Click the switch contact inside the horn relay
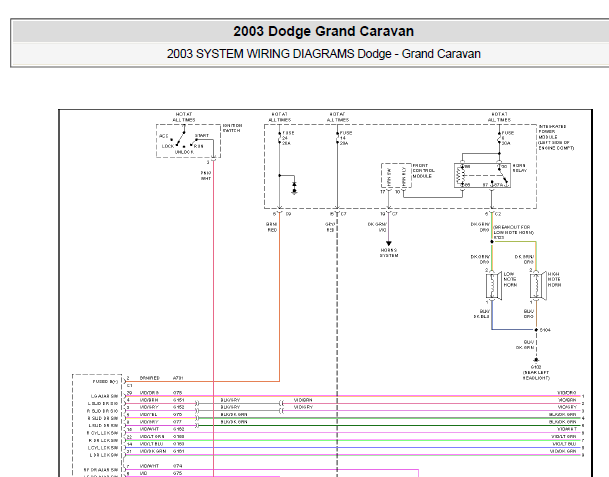Image resolution: width=609 pixels, height=477 pixels. [503, 176]
